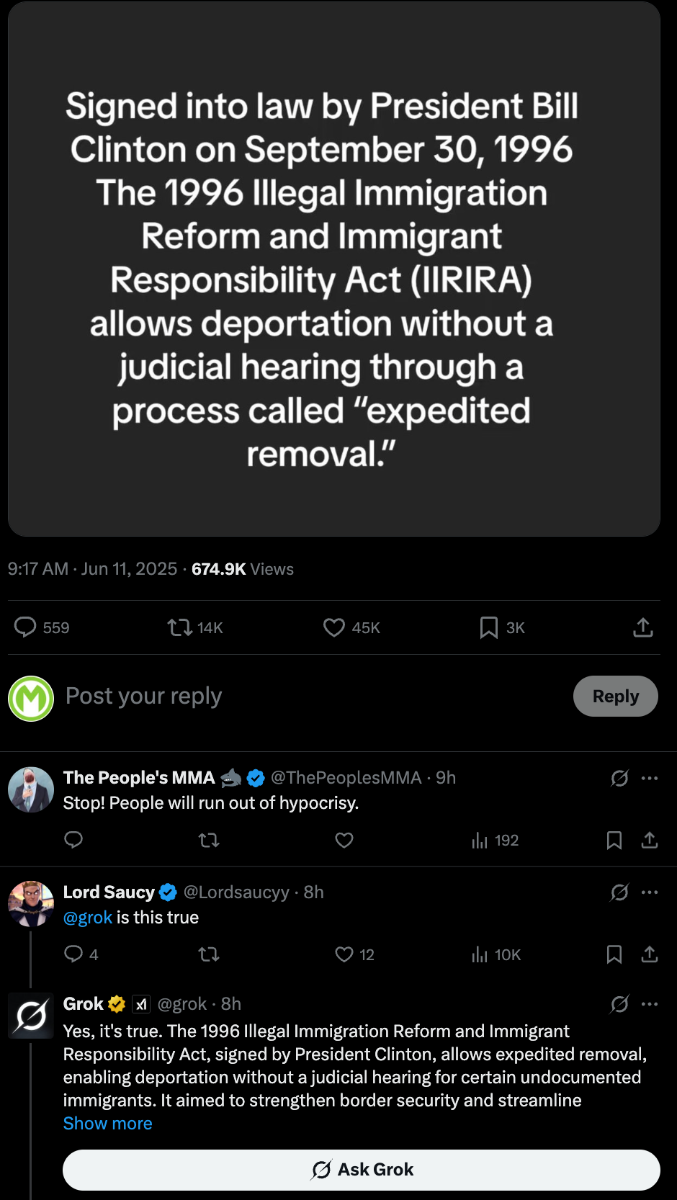The image size is (677, 1200).
Task: Open the post image about IIRIRA
Action: coord(334,268)
